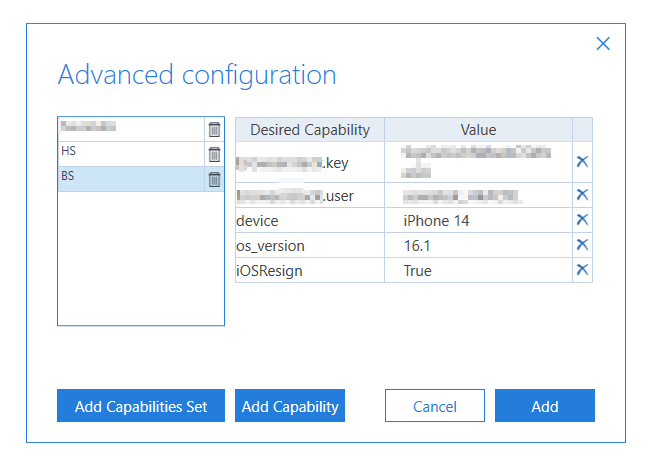Delete the HS capabilities set
This screenshot has width=649, height=464.
click(x=214, y=154)
